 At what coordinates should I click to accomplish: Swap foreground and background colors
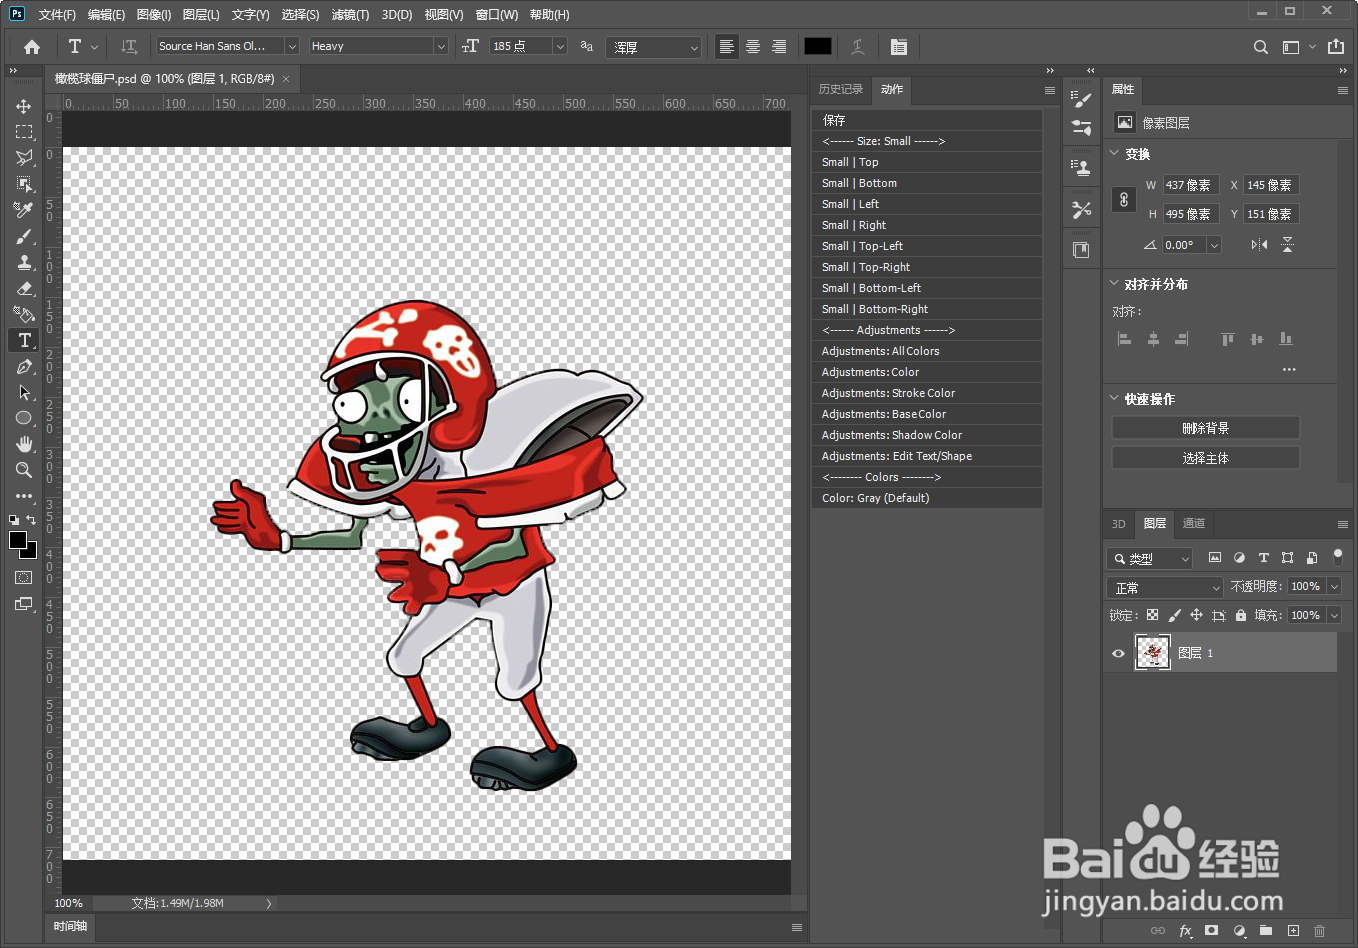click(x=32, y=520)
